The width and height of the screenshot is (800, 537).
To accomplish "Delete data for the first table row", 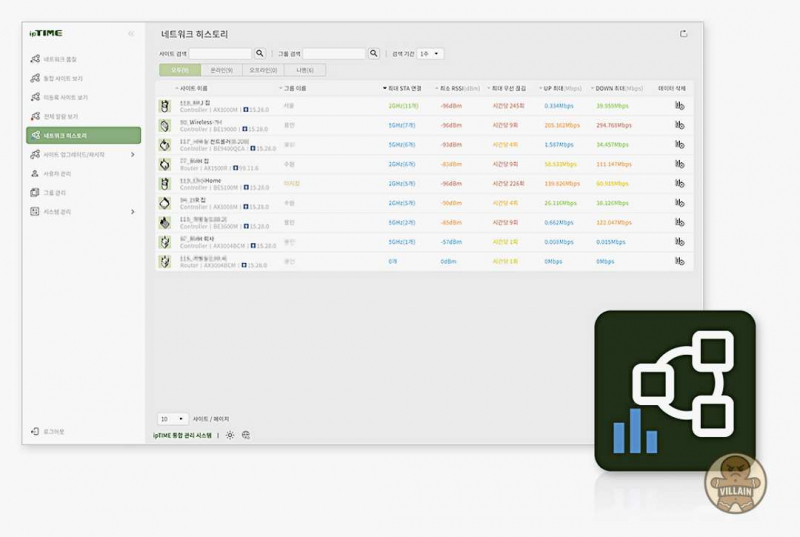I will click(680, 105).
